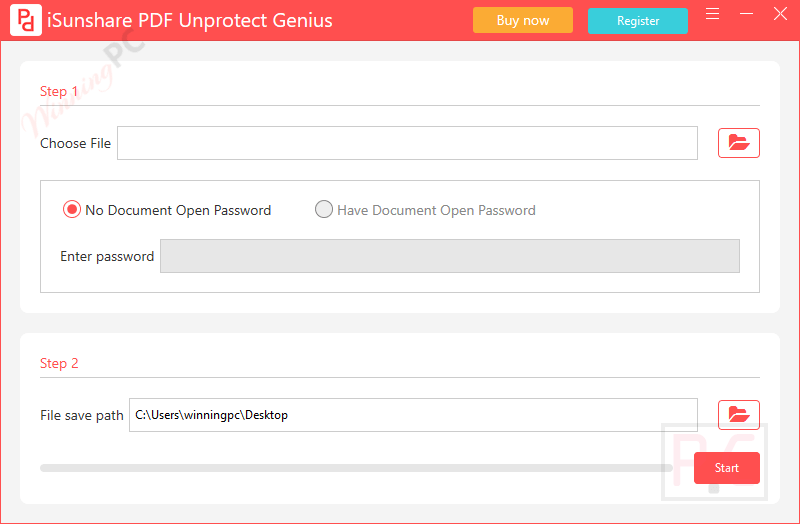Open the Register dialog
The image size is (800, 524).
[x=637, y=21]
